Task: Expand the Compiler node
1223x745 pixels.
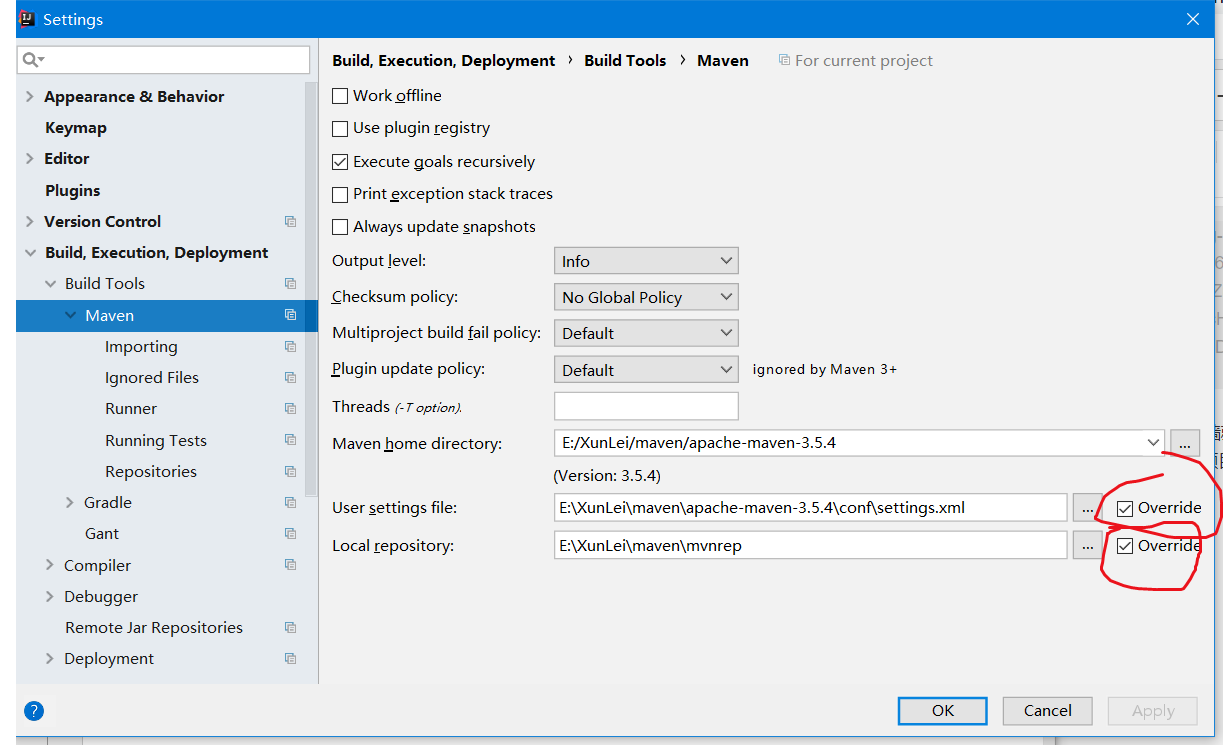Action: pos(50,565)
